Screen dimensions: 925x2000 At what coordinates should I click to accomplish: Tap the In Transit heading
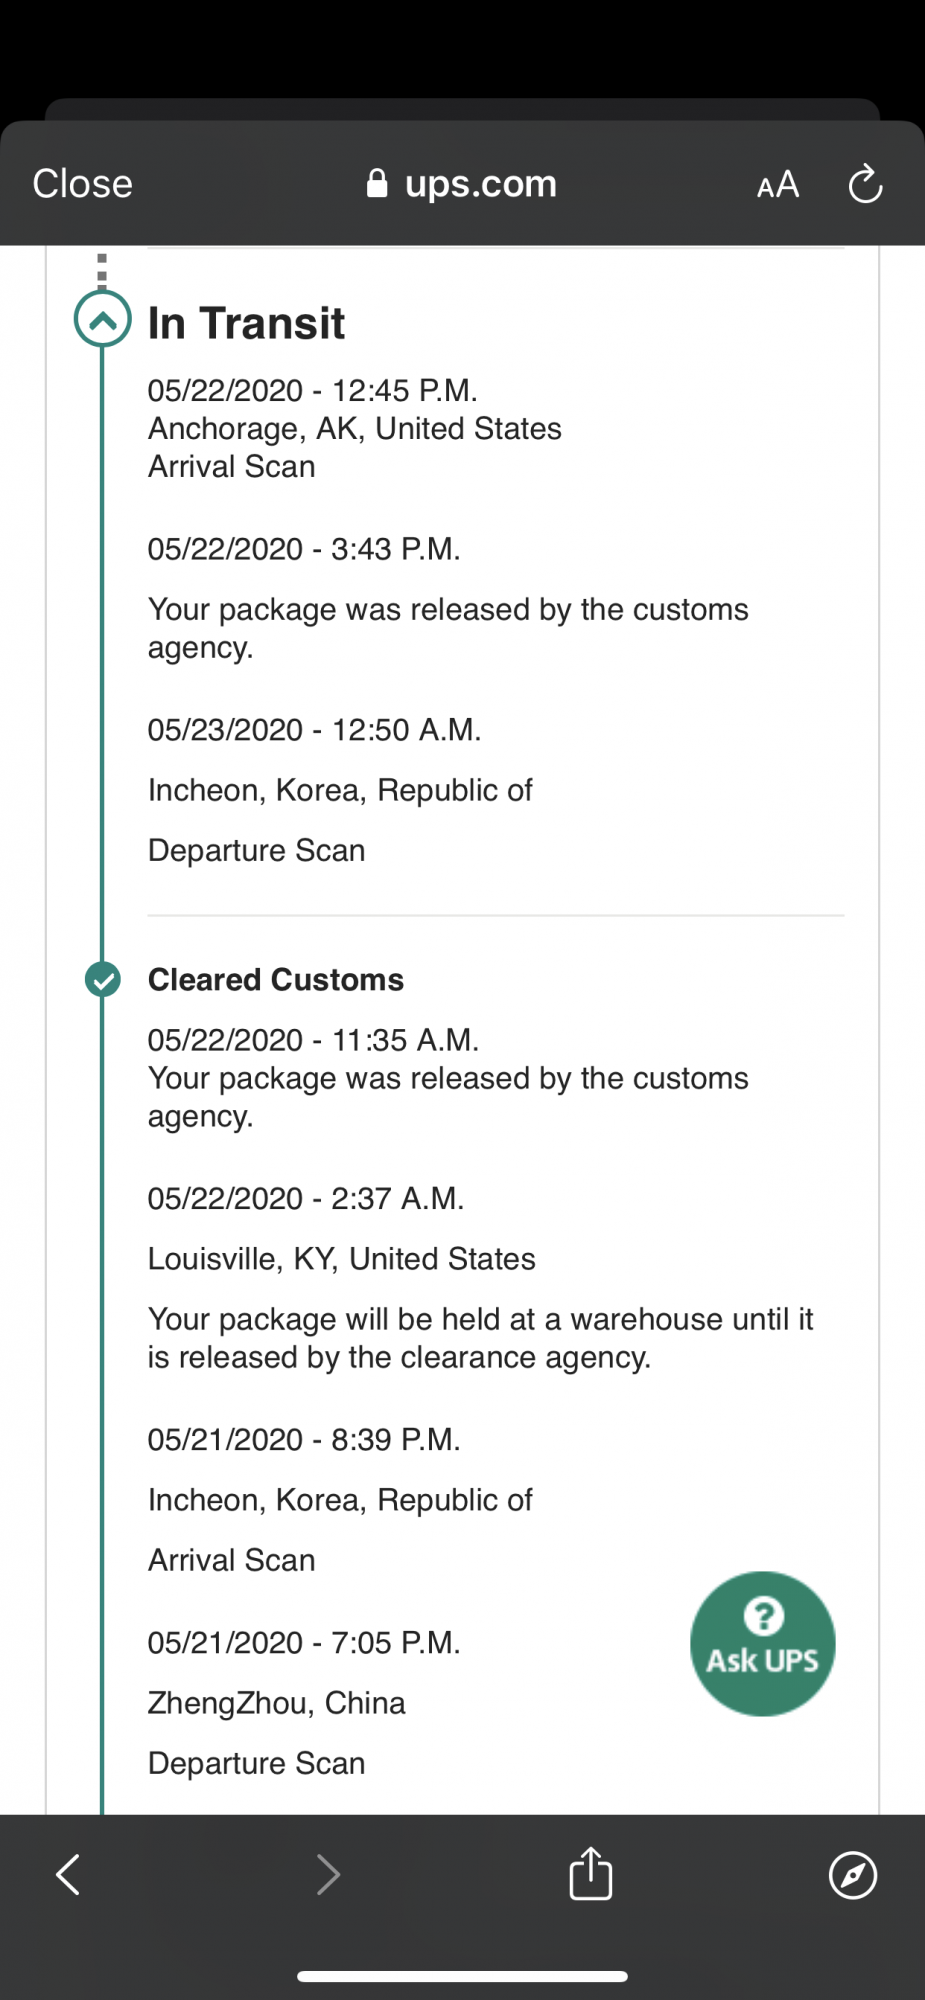point(246,323)
